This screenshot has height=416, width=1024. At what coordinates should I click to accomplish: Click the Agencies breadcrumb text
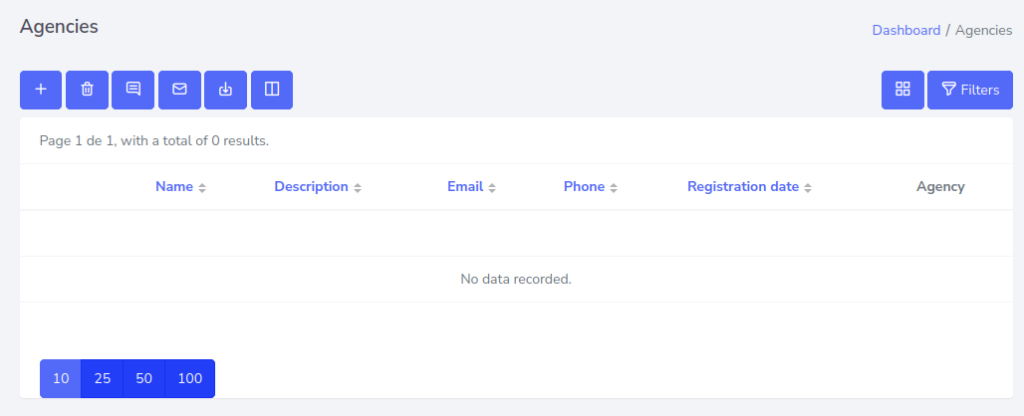(x=983, y=30)
